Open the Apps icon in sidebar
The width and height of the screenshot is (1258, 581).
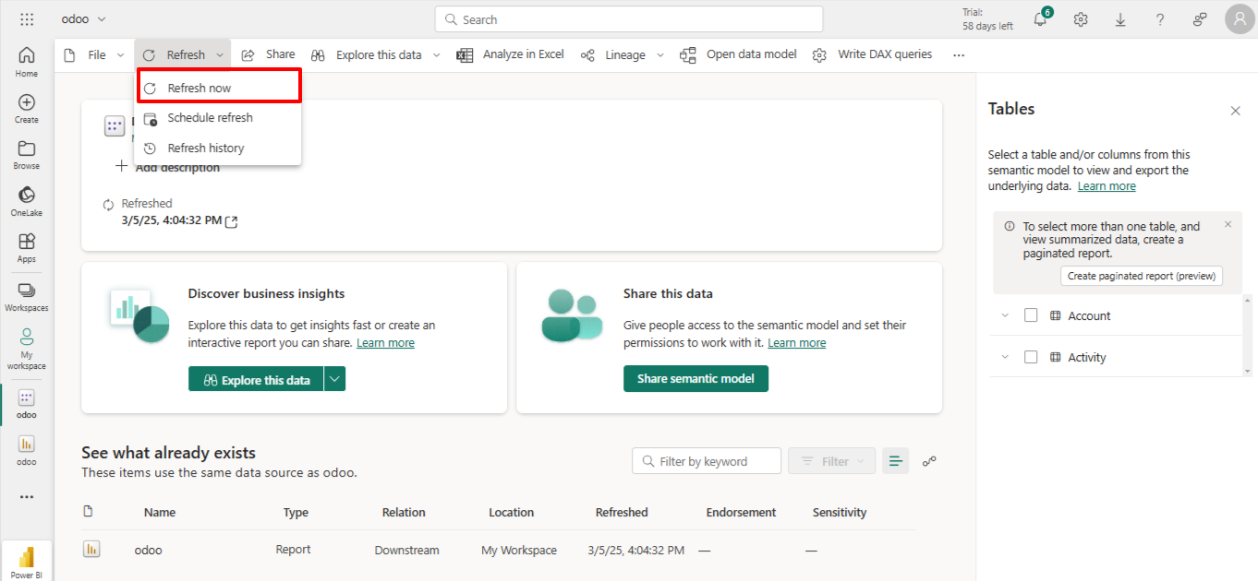click(x=27, y=246)
